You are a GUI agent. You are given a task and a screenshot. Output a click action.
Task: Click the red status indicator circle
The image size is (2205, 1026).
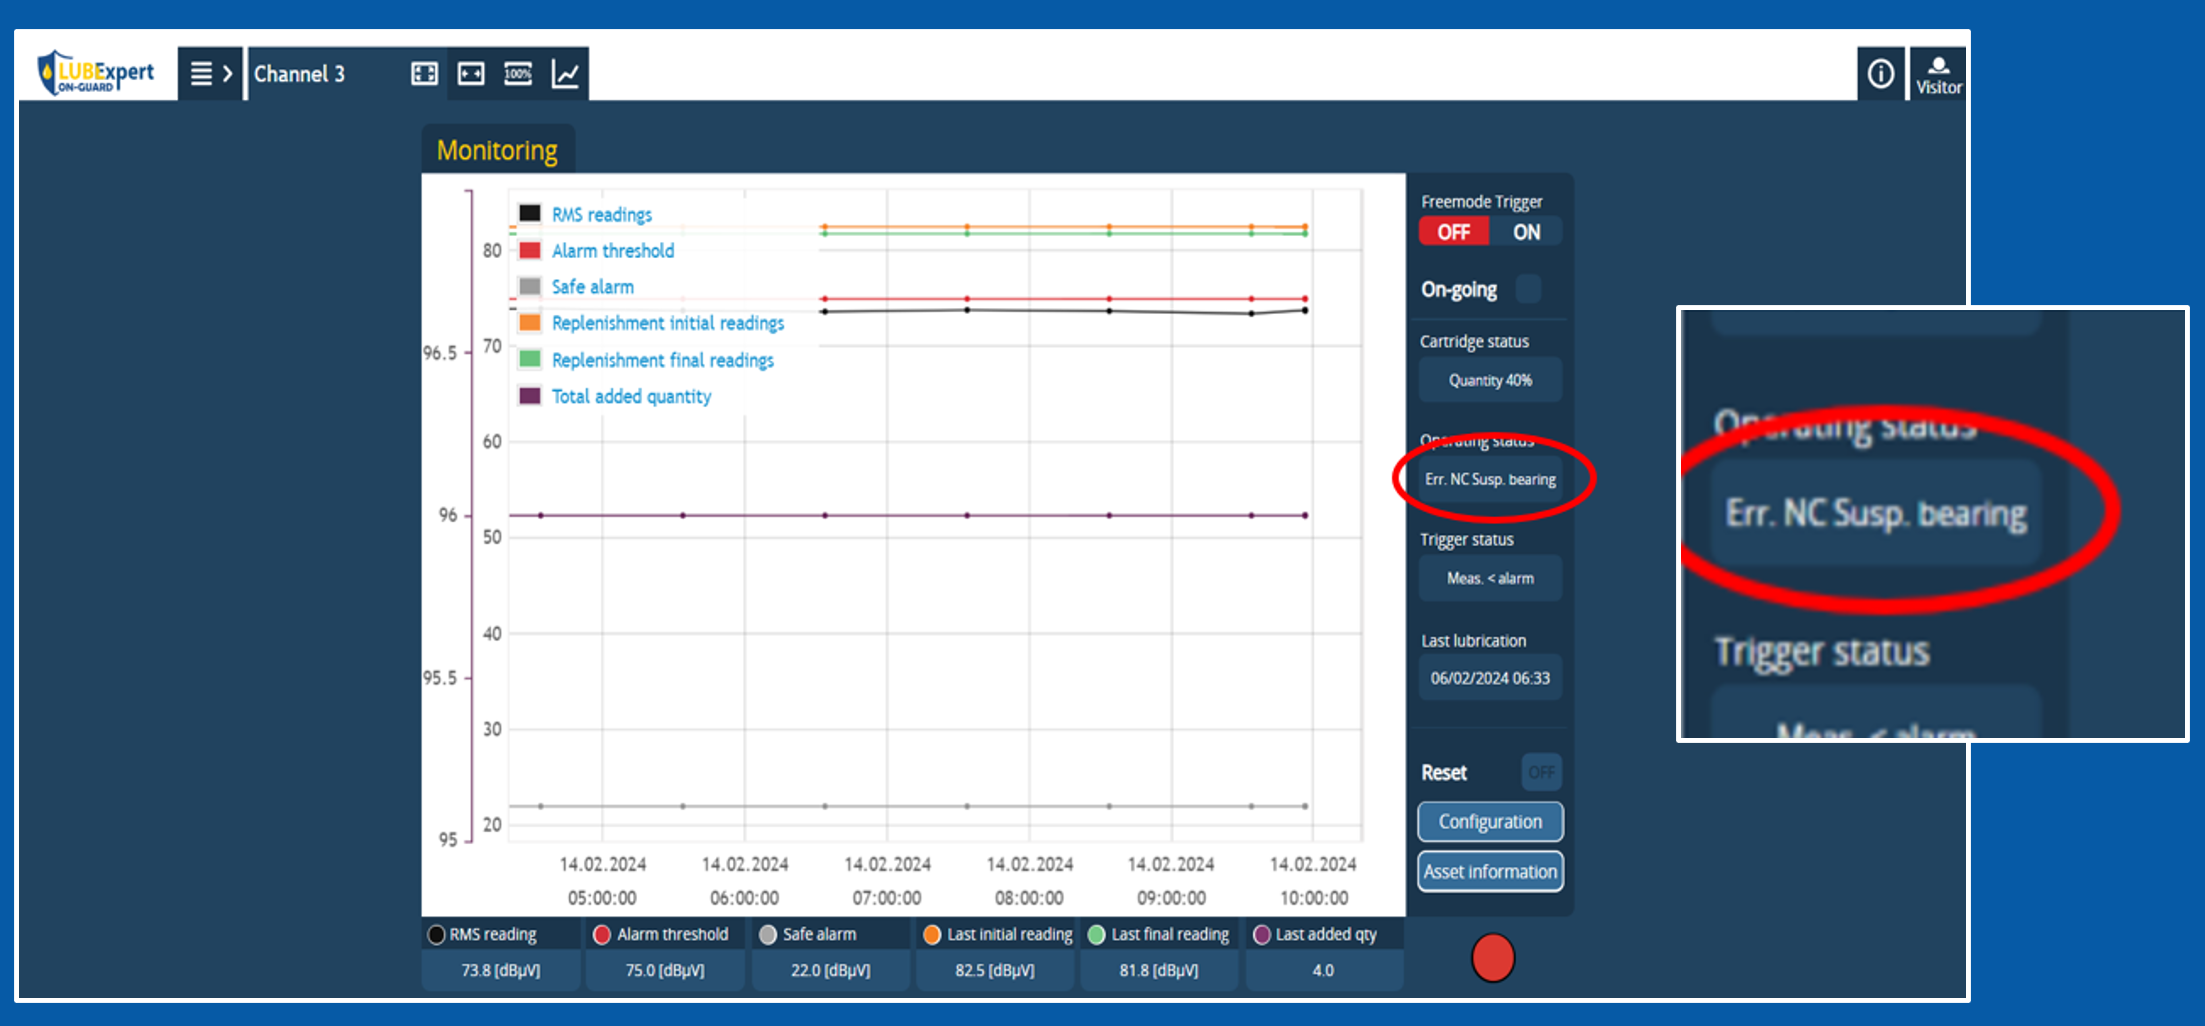[x=1493, y=957]
